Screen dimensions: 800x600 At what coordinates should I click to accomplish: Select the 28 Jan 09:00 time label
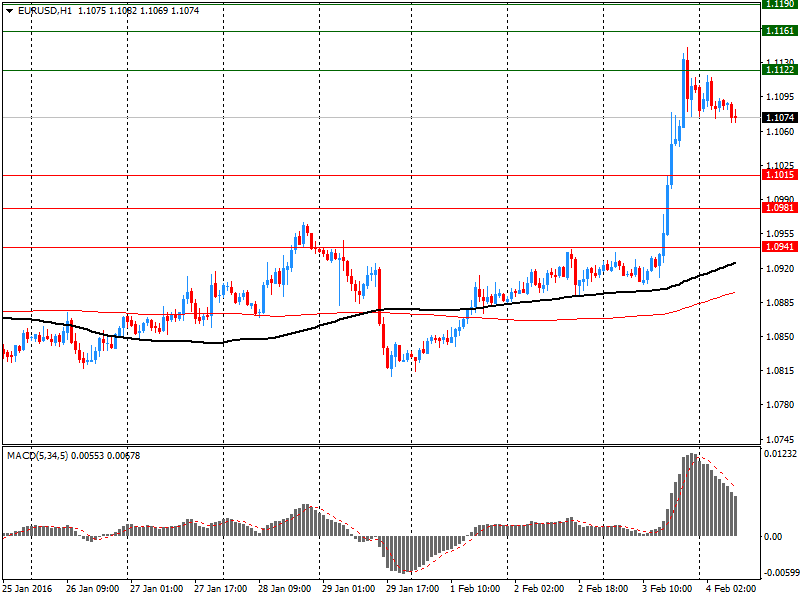click(x=284, y=589)
